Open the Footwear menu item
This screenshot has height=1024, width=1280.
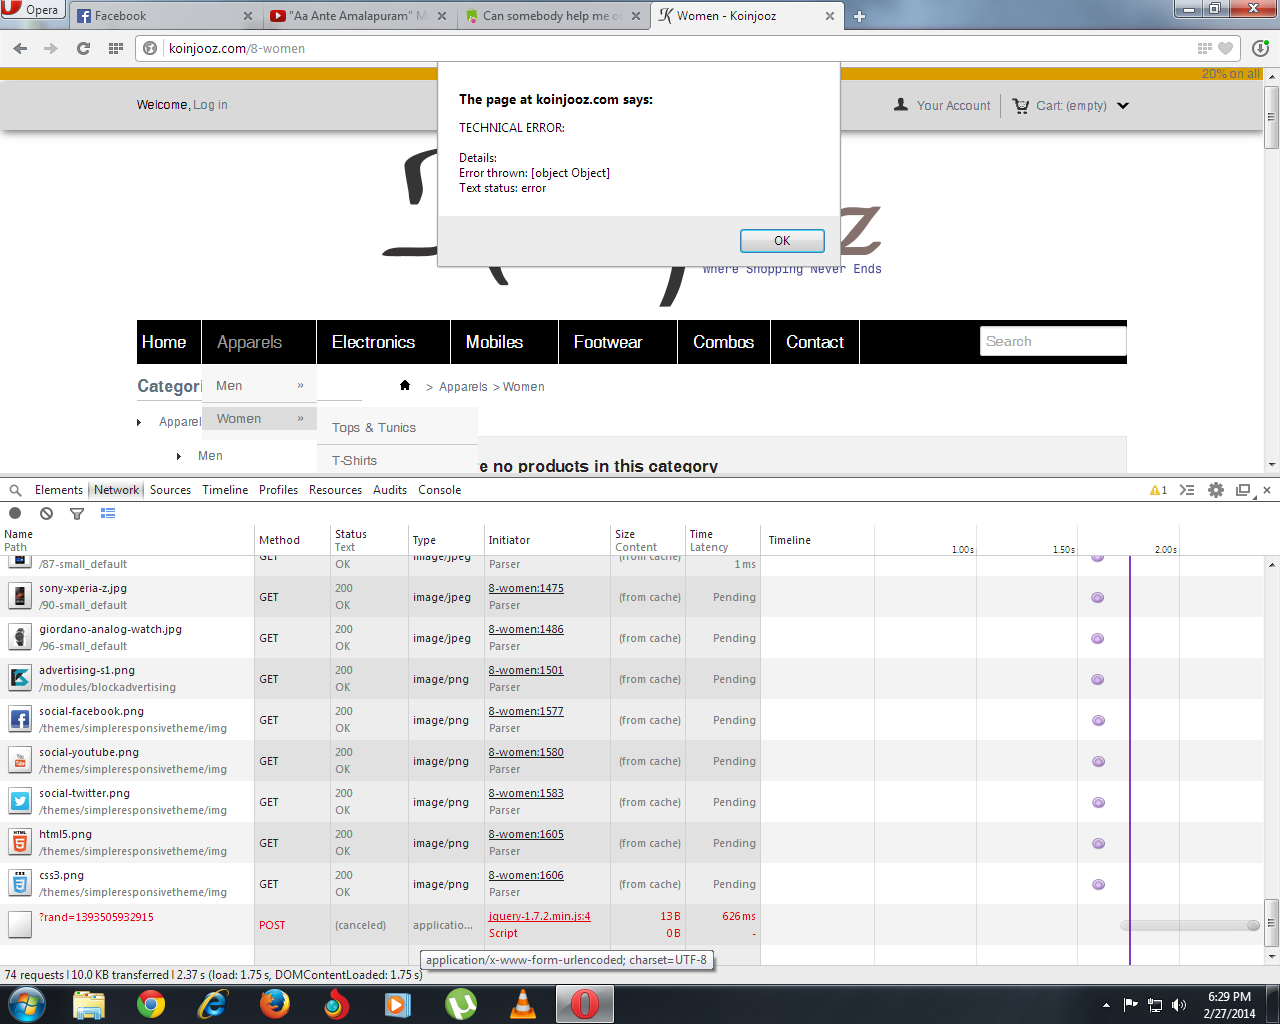coord(608,342)
